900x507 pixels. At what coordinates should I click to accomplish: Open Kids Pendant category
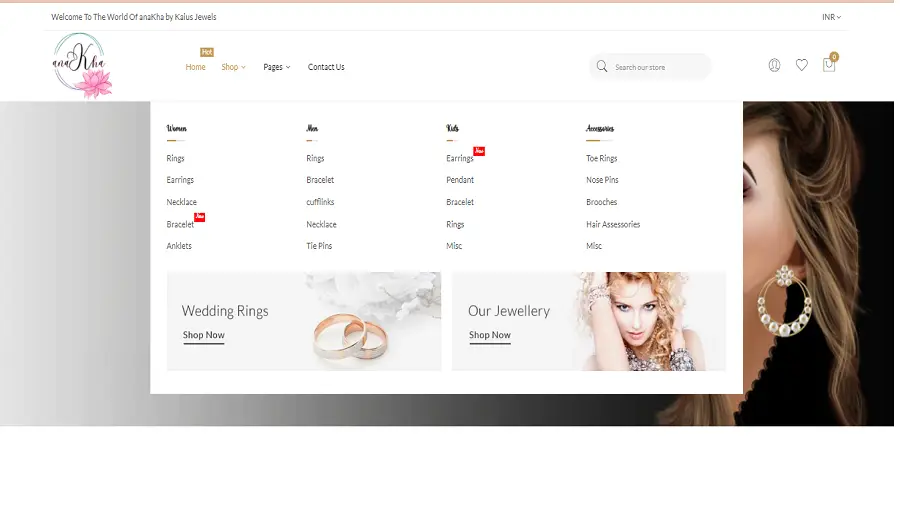[460, 180]
